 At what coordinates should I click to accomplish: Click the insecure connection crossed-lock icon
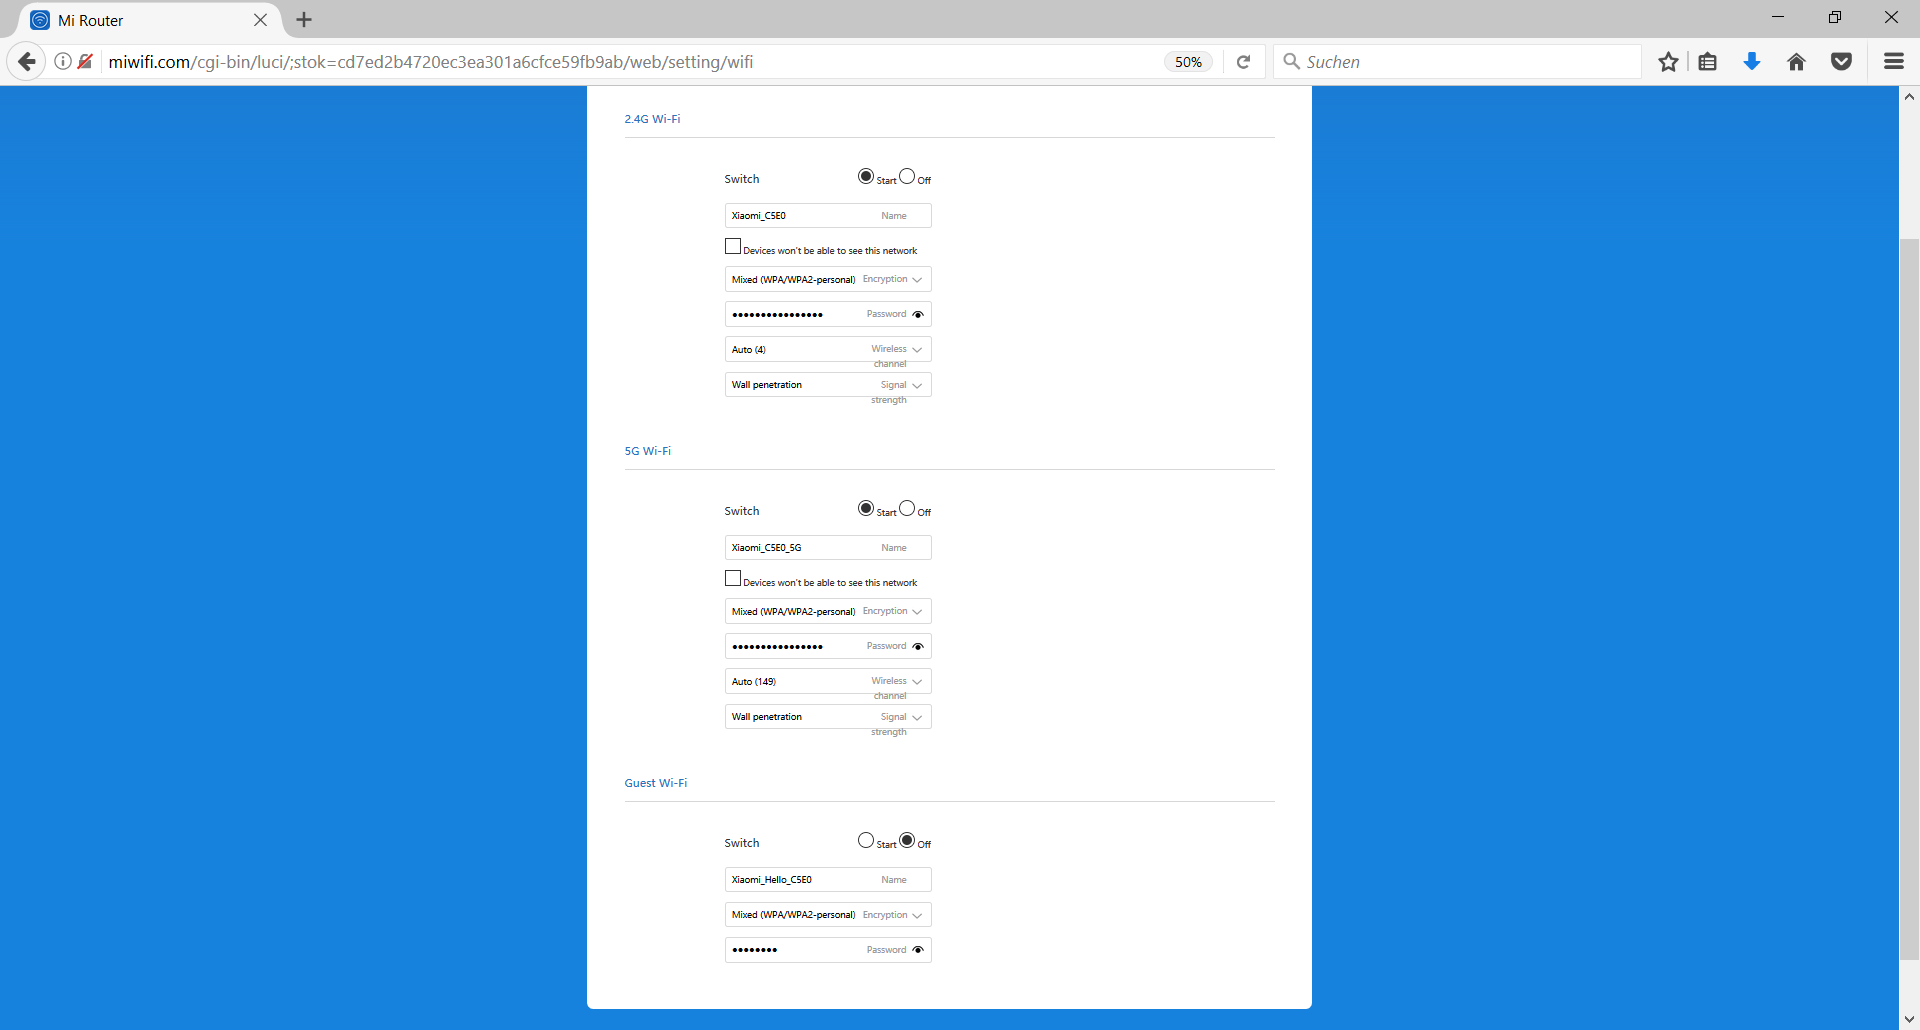pos(85,62)
